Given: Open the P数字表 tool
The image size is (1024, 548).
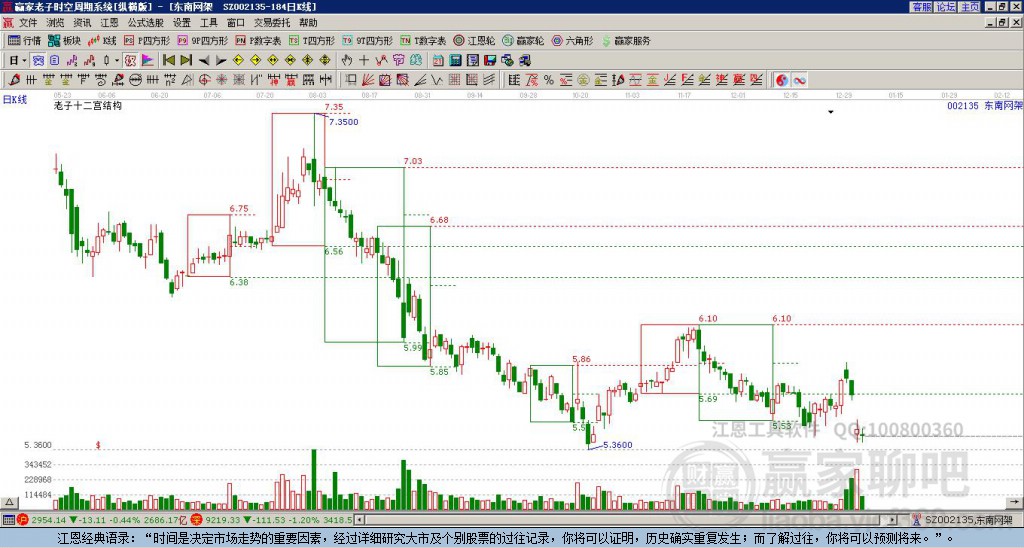Looking at the screenshot, I should 259,40.
